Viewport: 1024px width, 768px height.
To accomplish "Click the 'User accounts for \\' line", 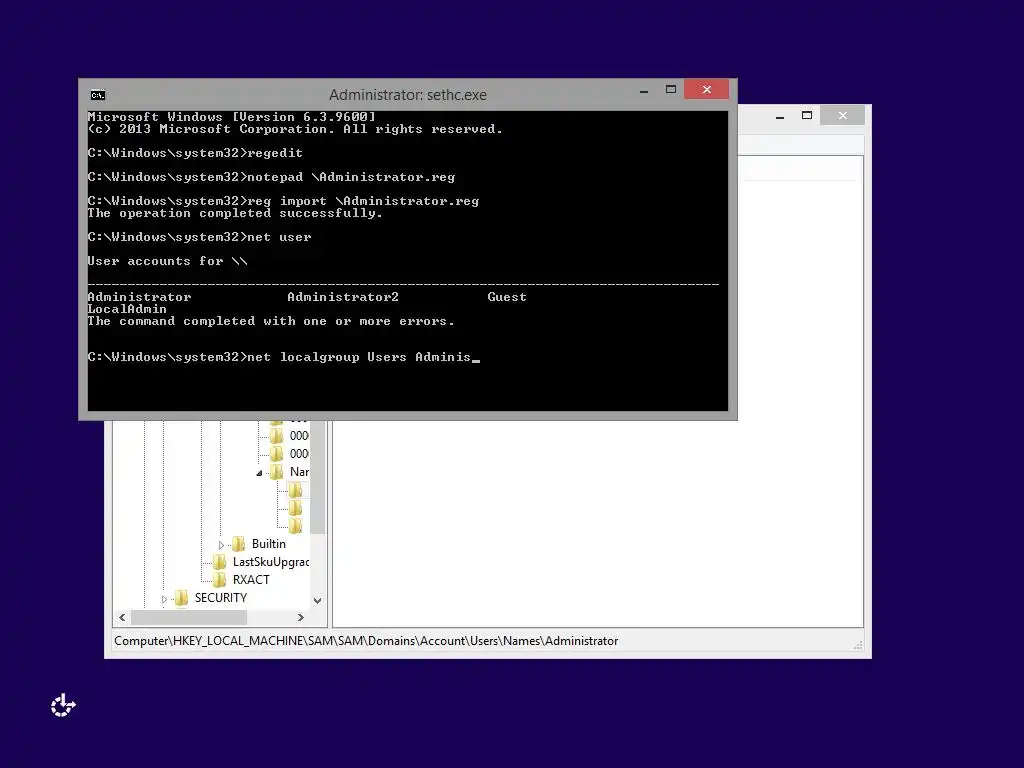I will click(167, 261).
